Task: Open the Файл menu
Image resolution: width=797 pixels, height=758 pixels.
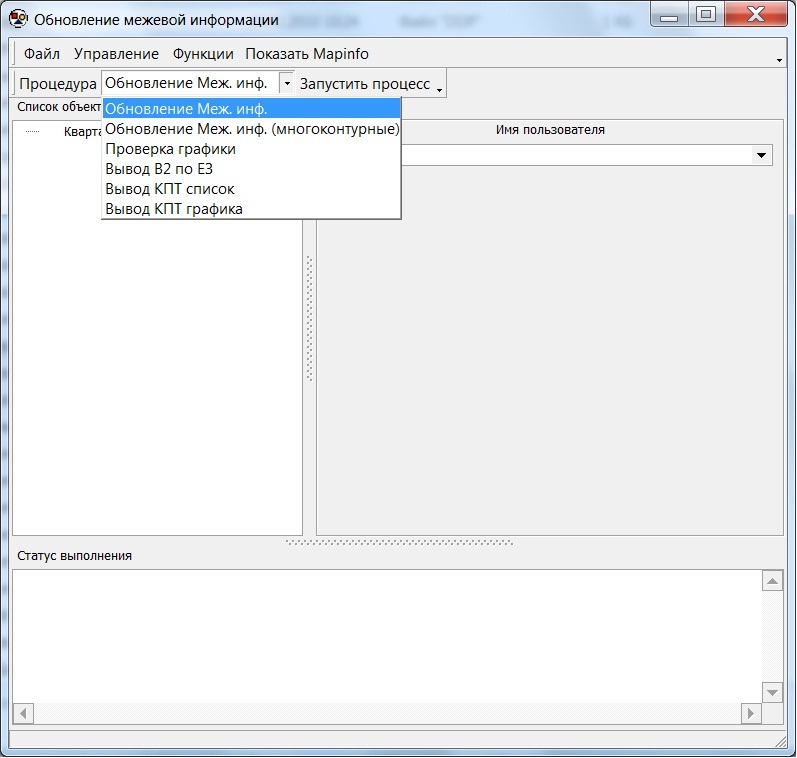Action: tap(42, 54)
